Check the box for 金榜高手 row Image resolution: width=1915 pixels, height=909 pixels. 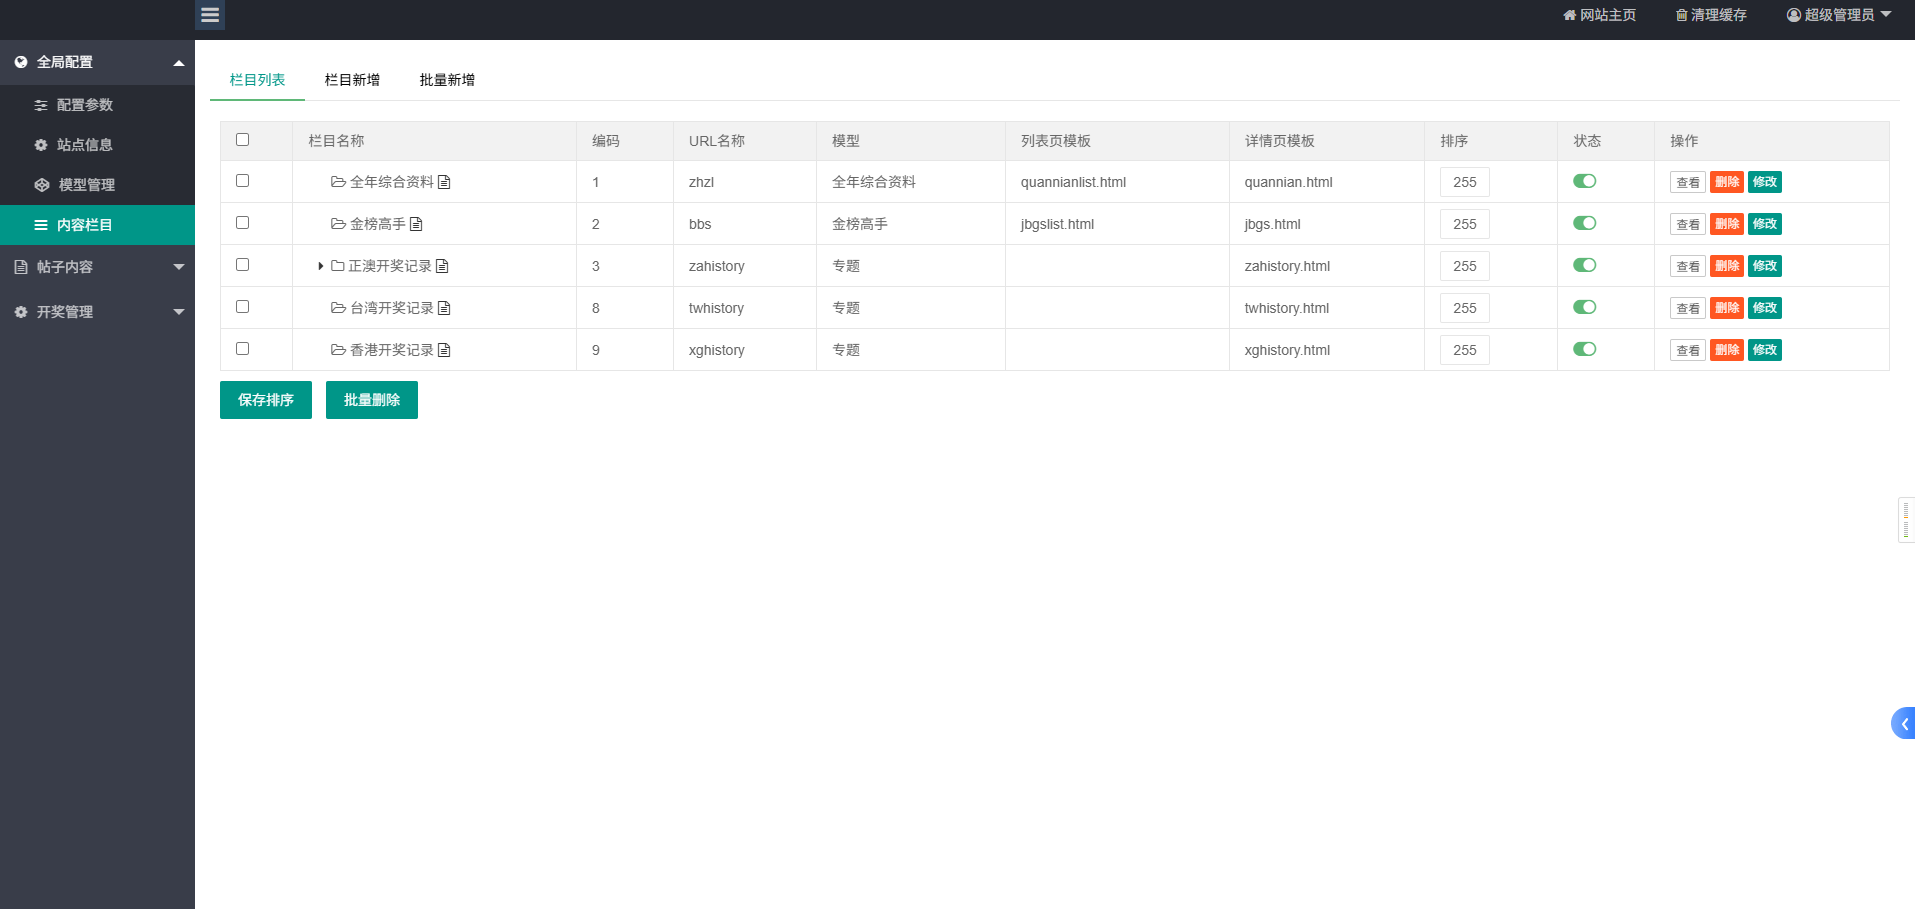pyautogui.click(x=242, y=223)
